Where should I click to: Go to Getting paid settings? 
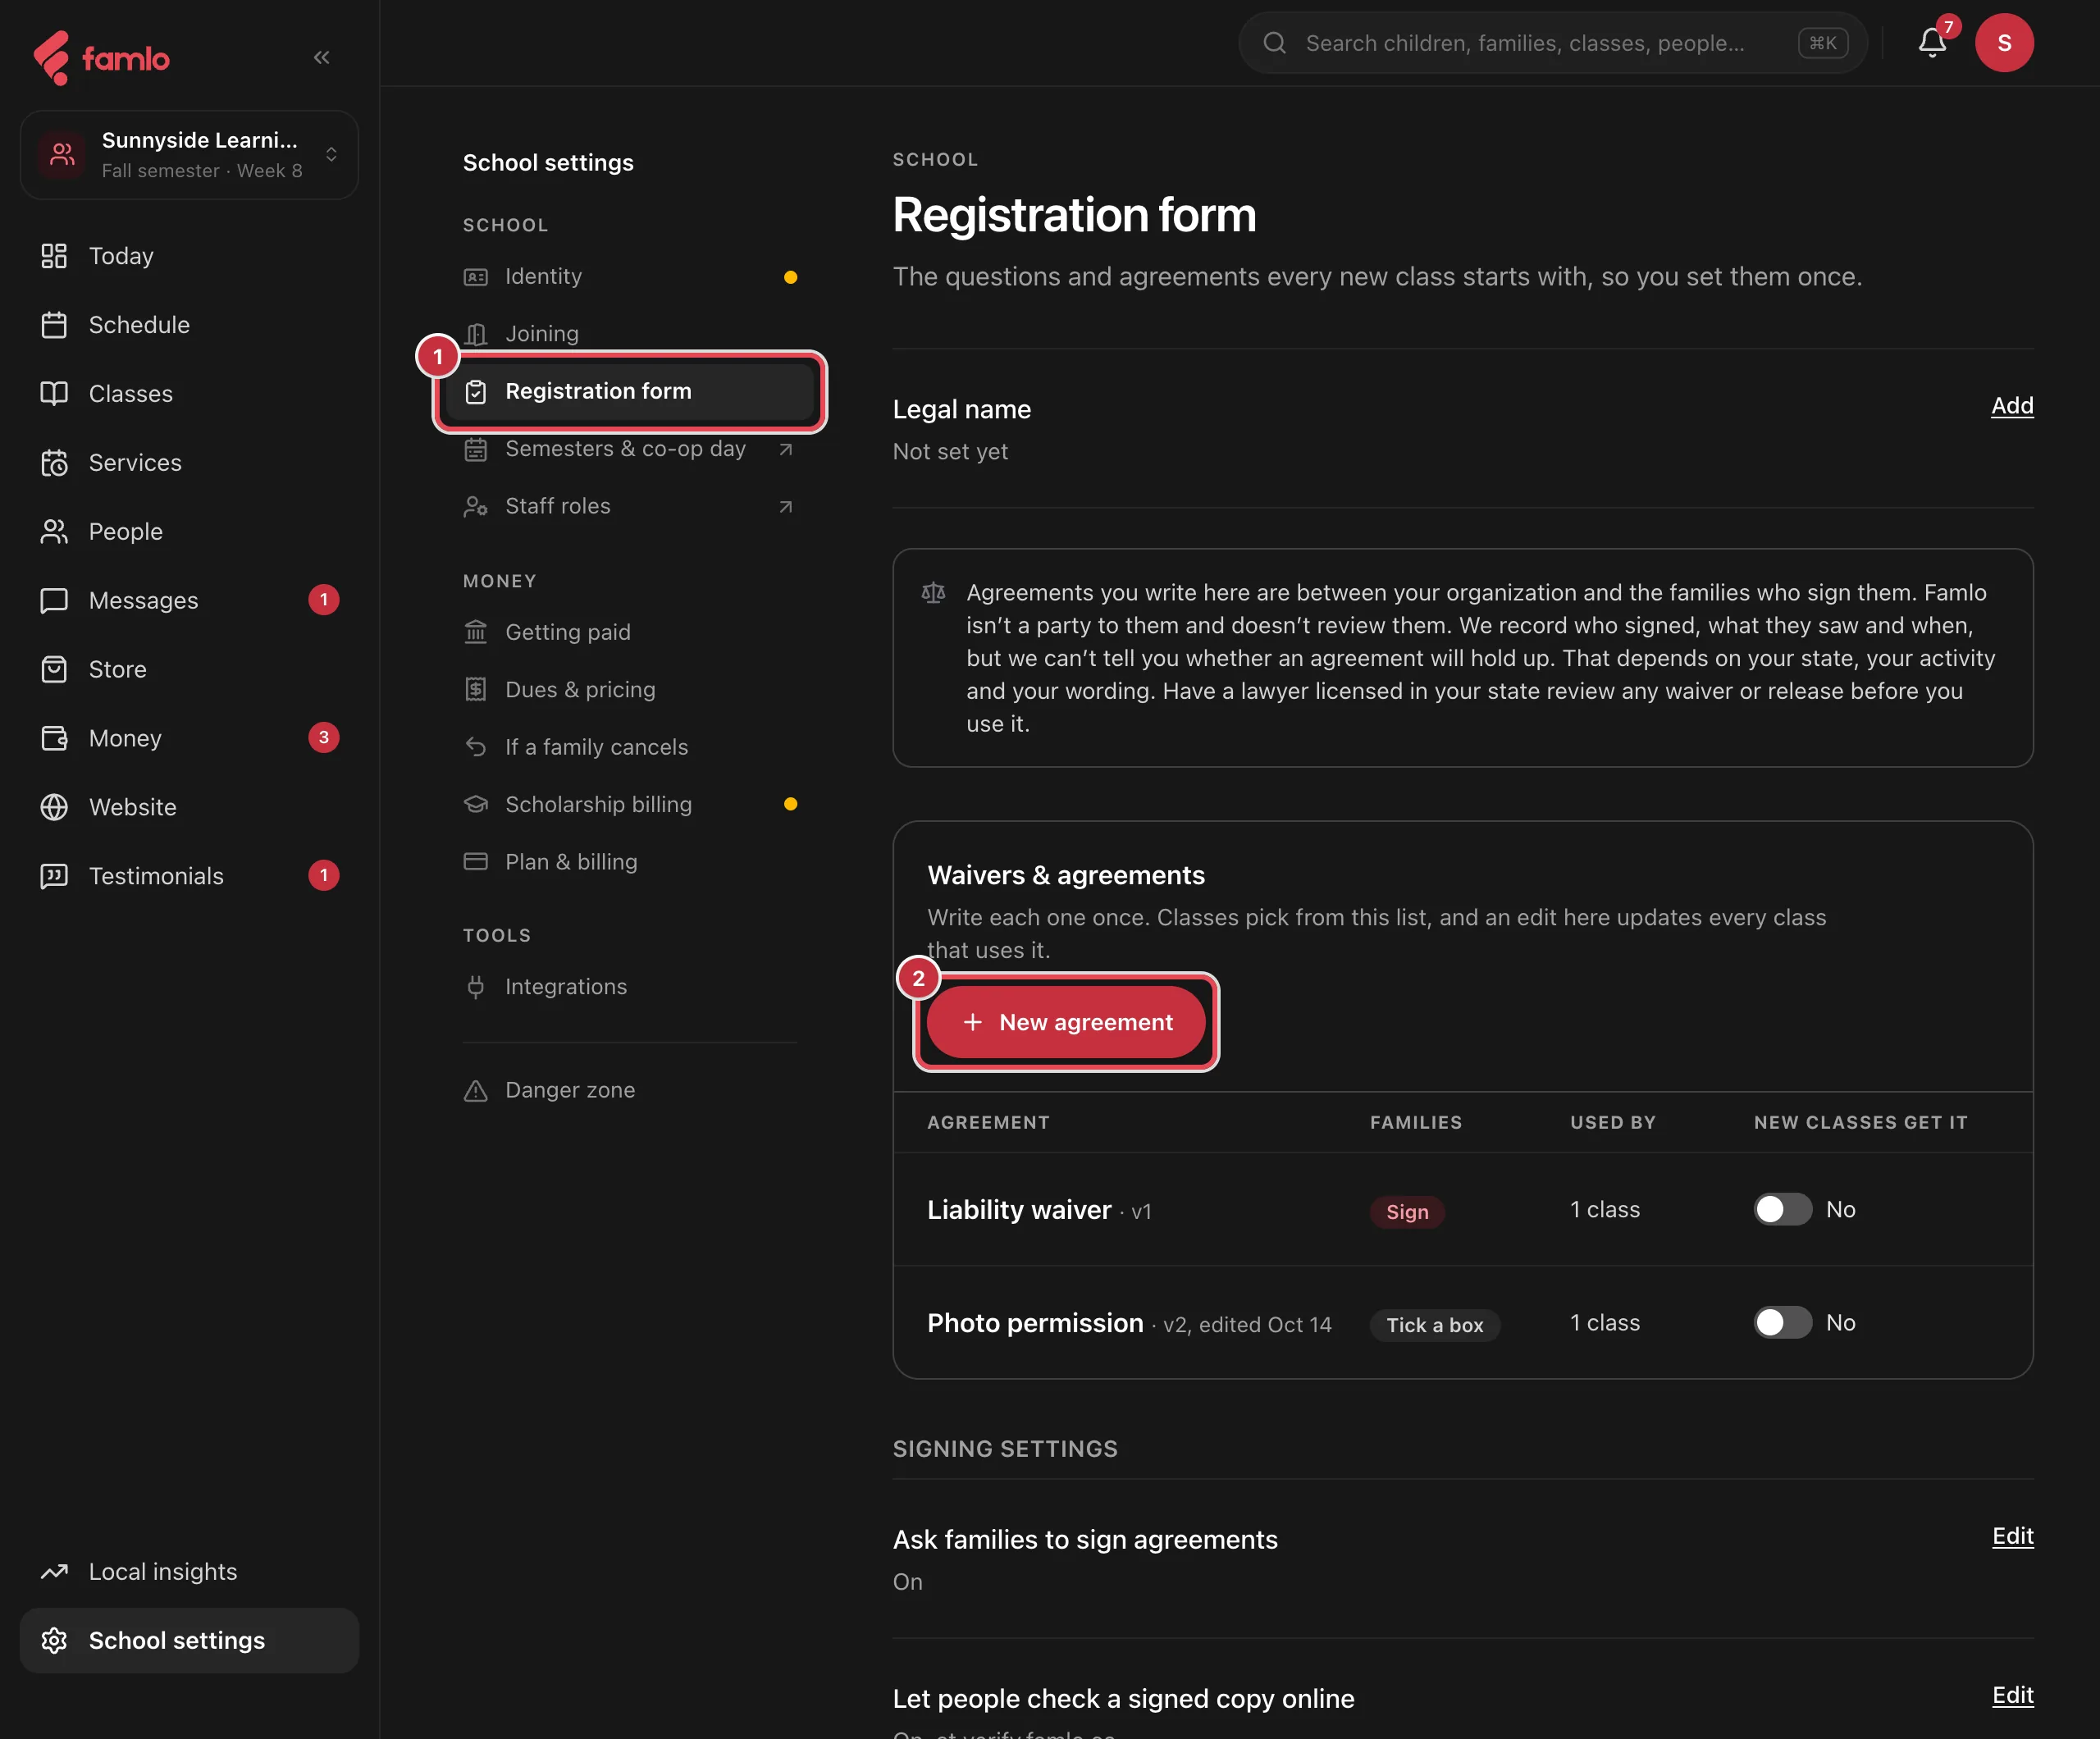pyautogui.click(x=630, y=632)
